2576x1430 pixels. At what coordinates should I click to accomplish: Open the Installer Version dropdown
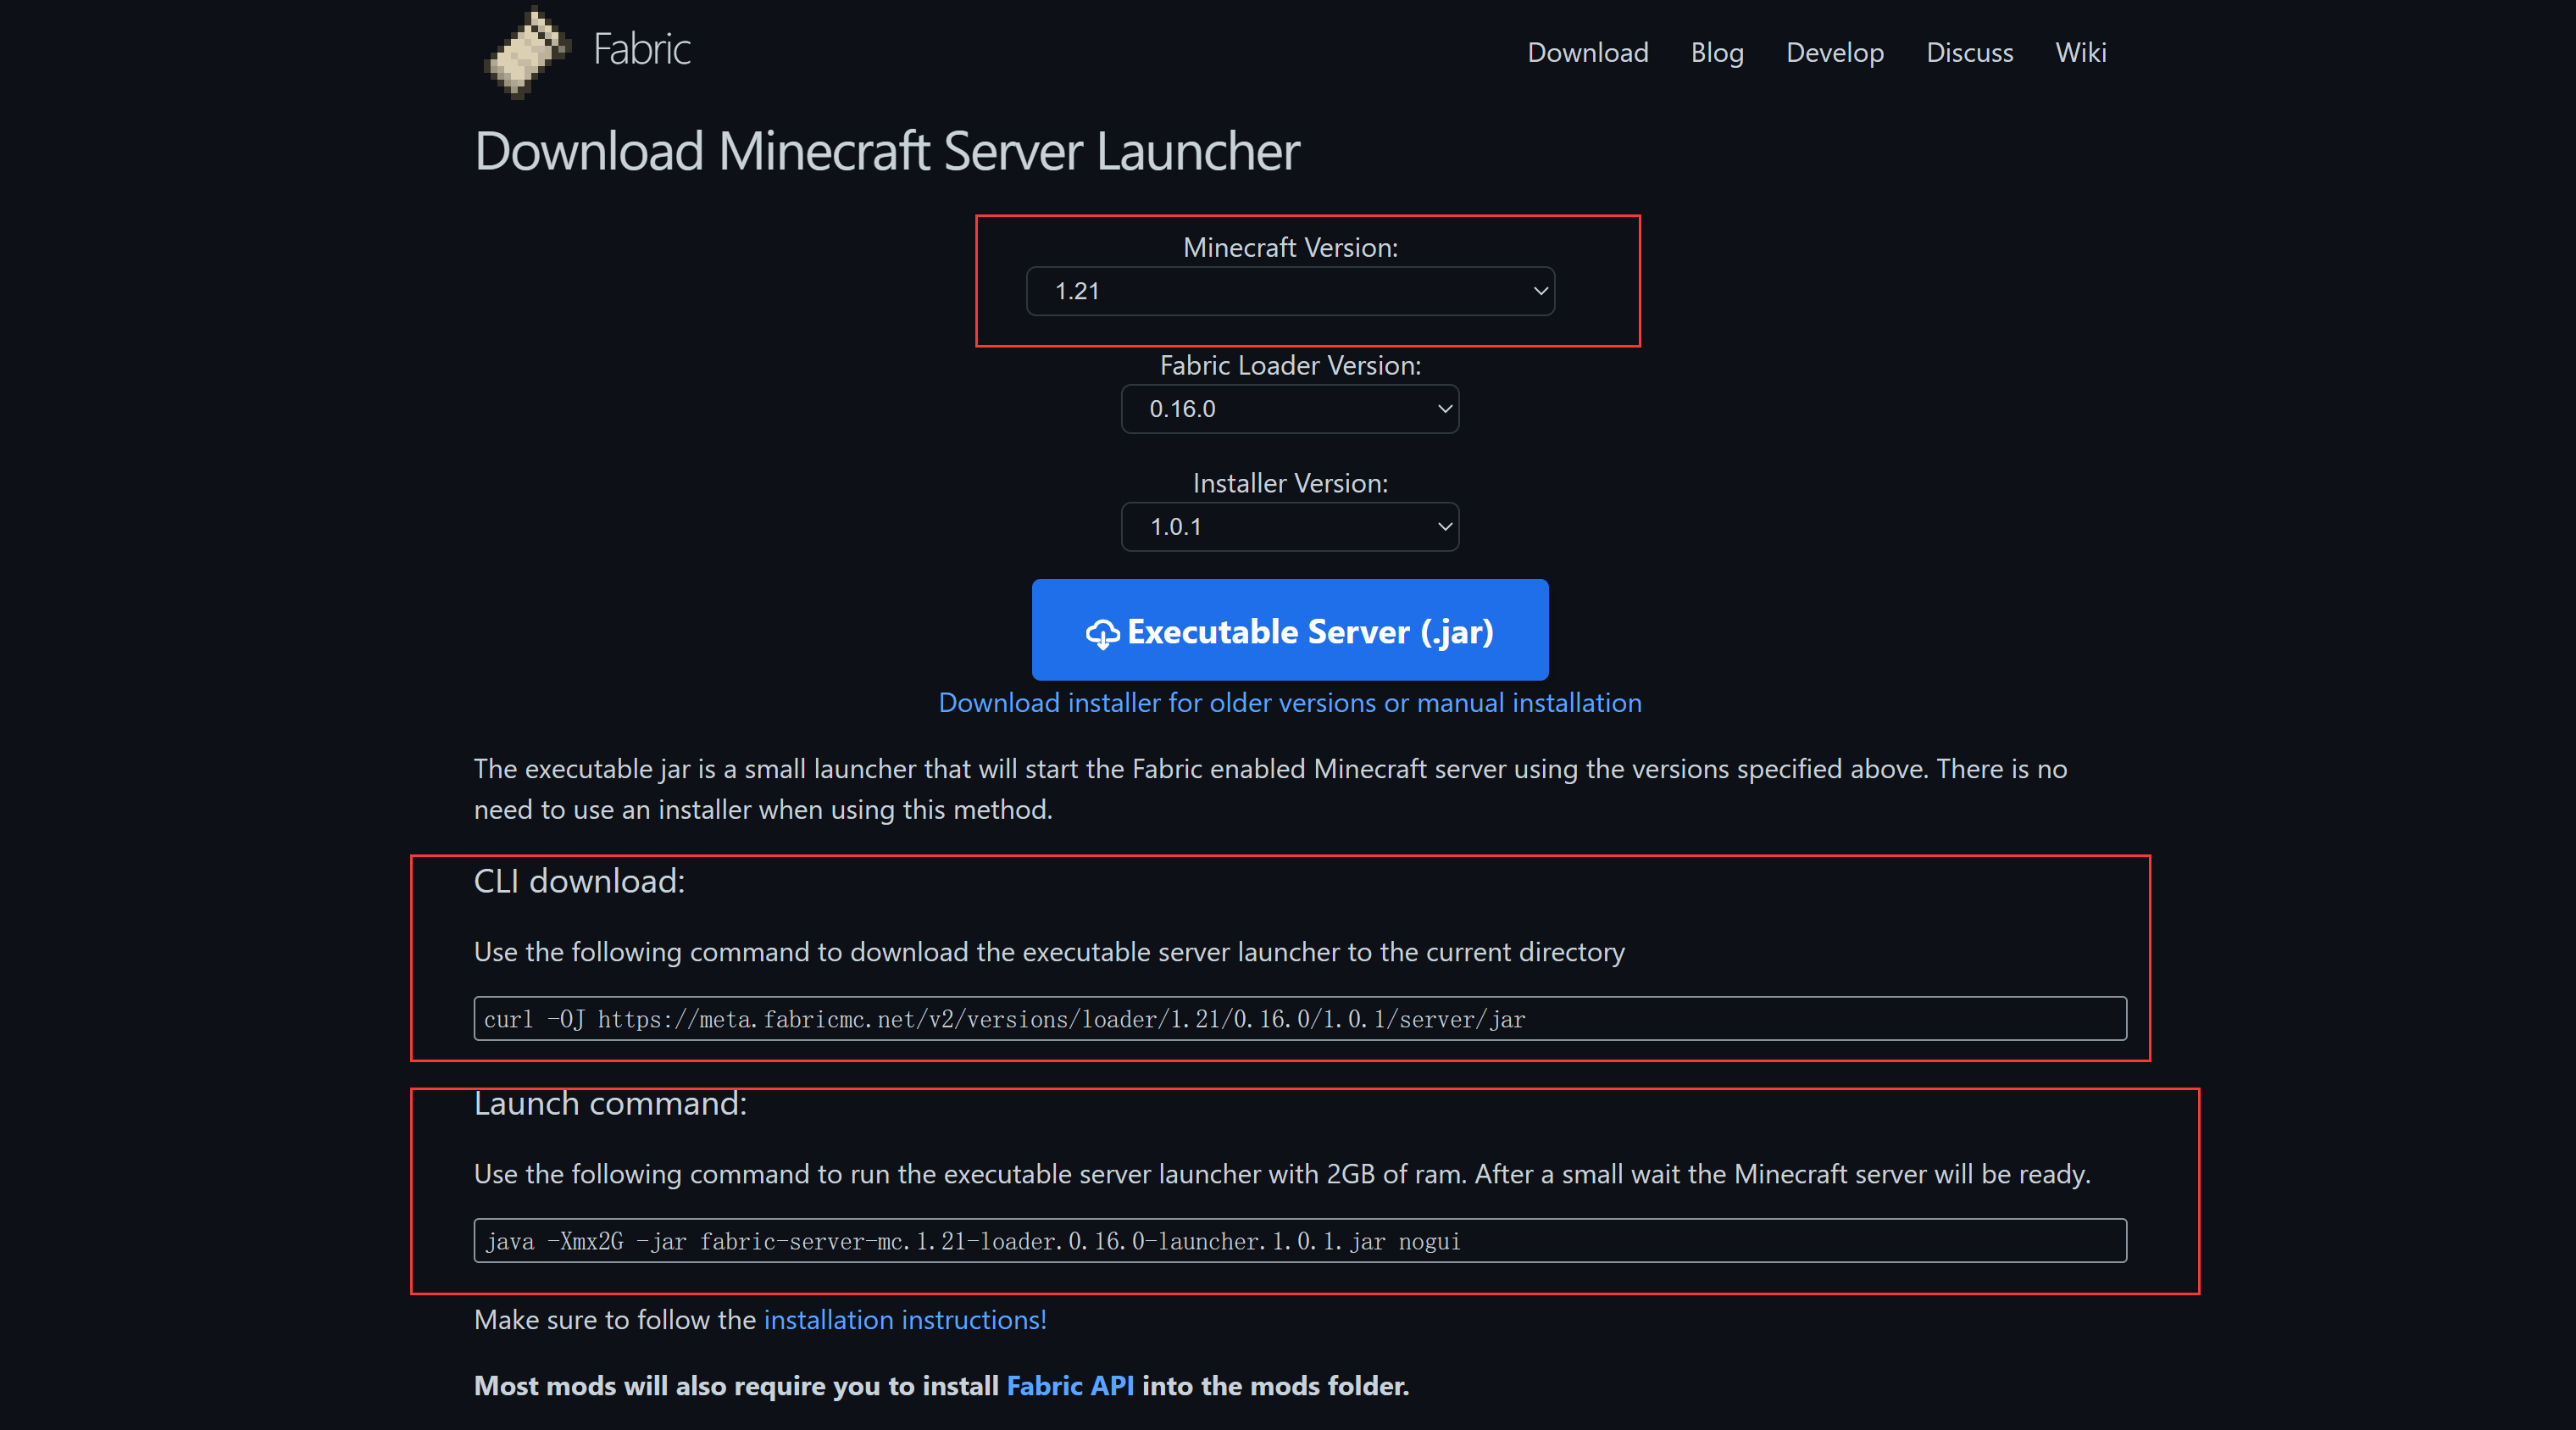1289,527
